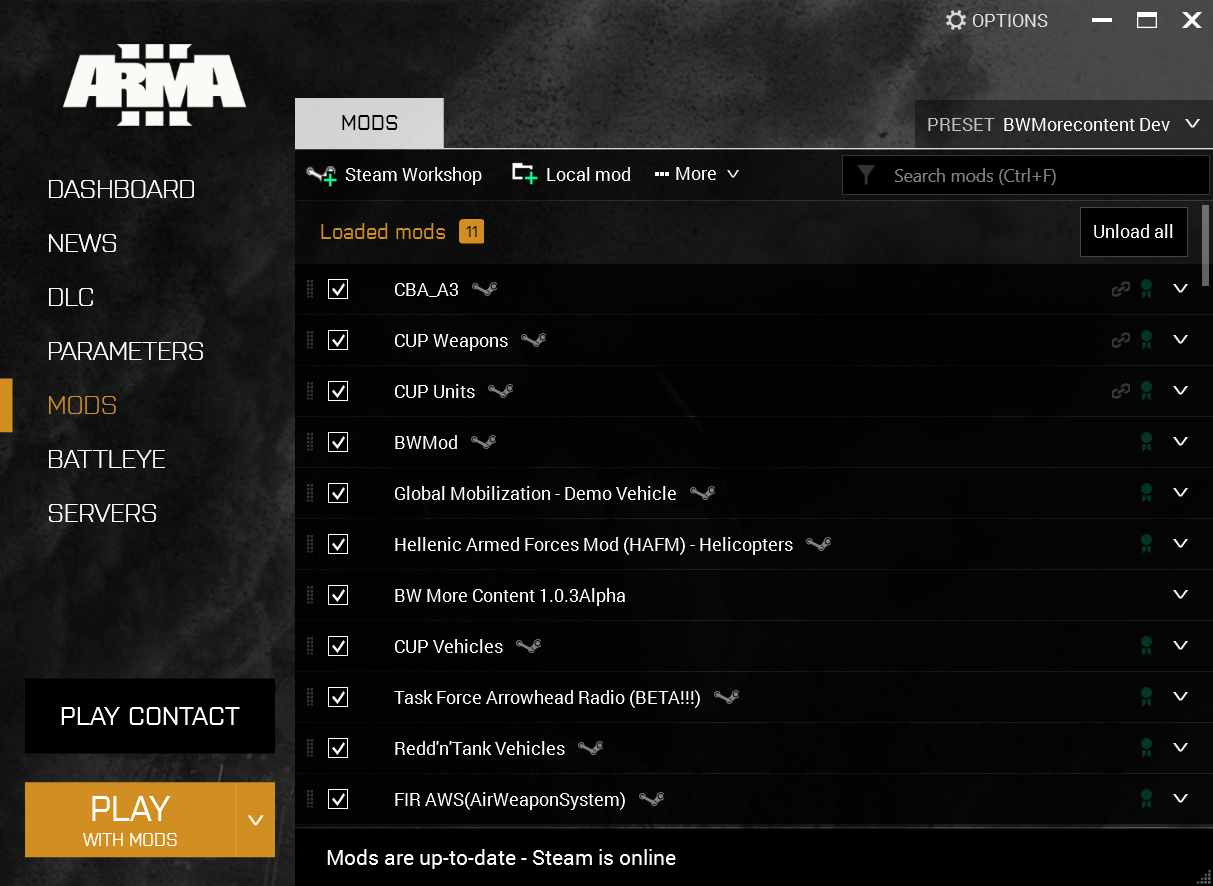Open the SERVERS section
Viewport: 1213px width, 886px height.
102,513
